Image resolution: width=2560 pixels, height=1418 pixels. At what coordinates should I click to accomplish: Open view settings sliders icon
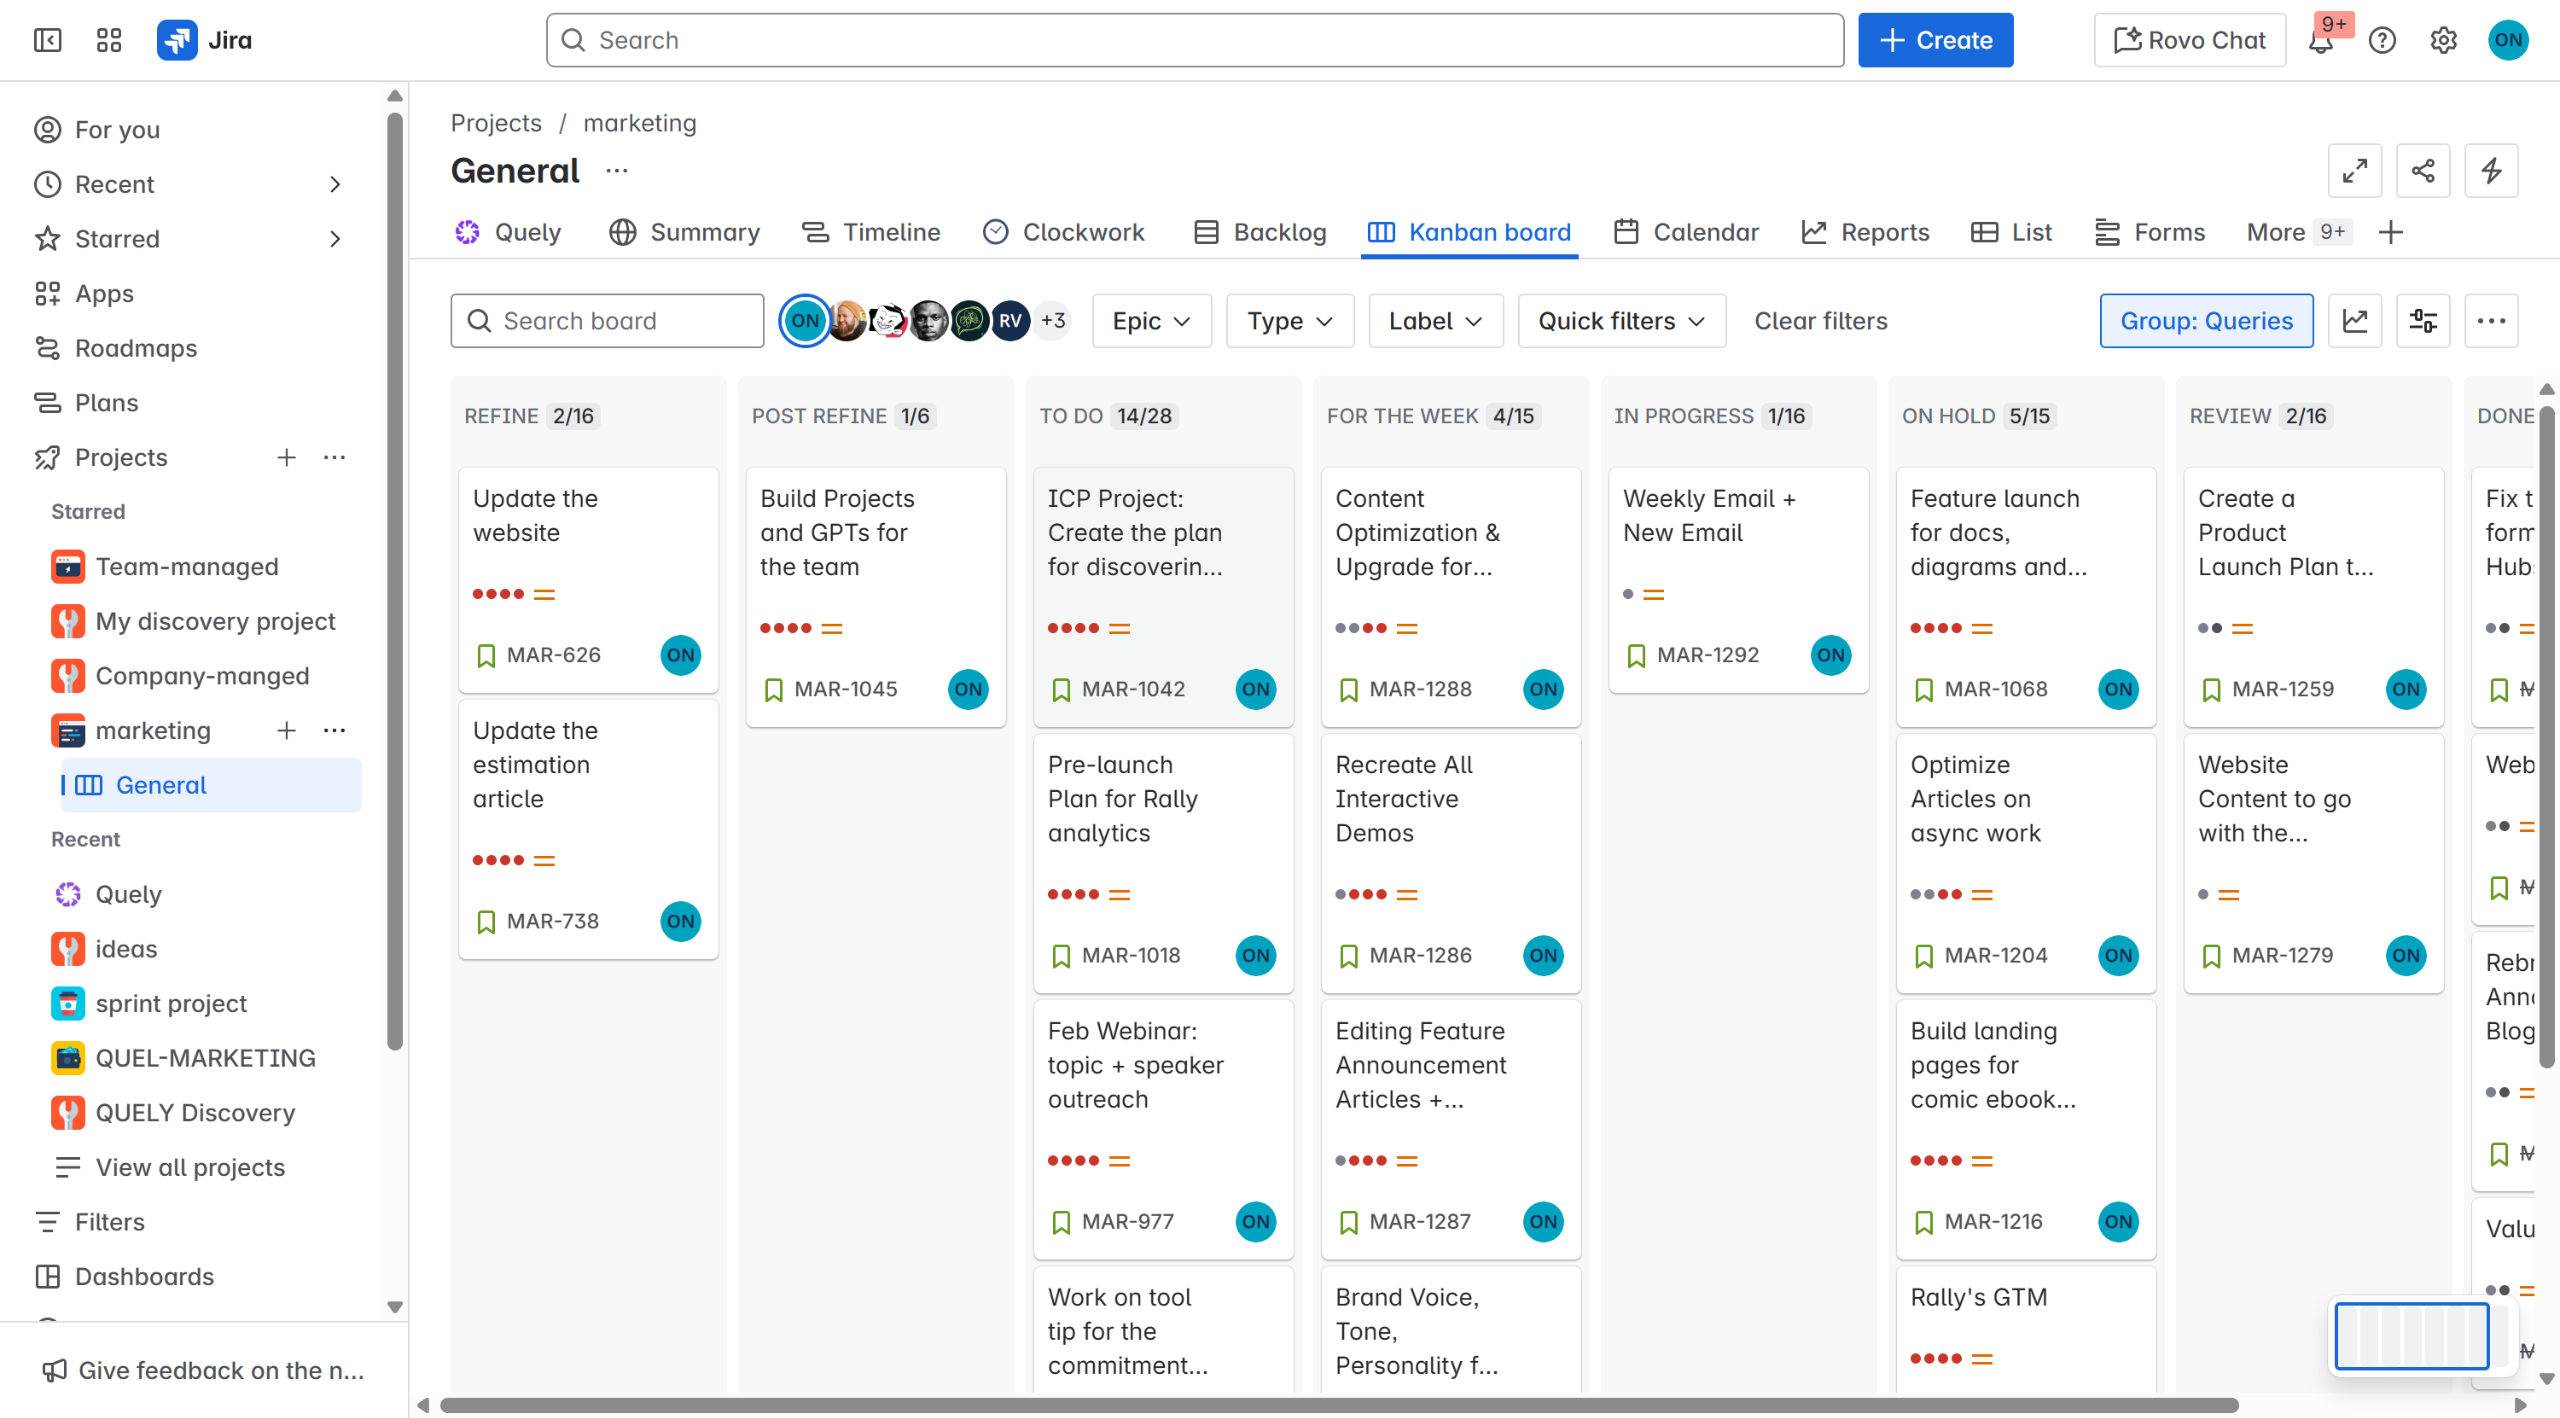point(2422,321)
